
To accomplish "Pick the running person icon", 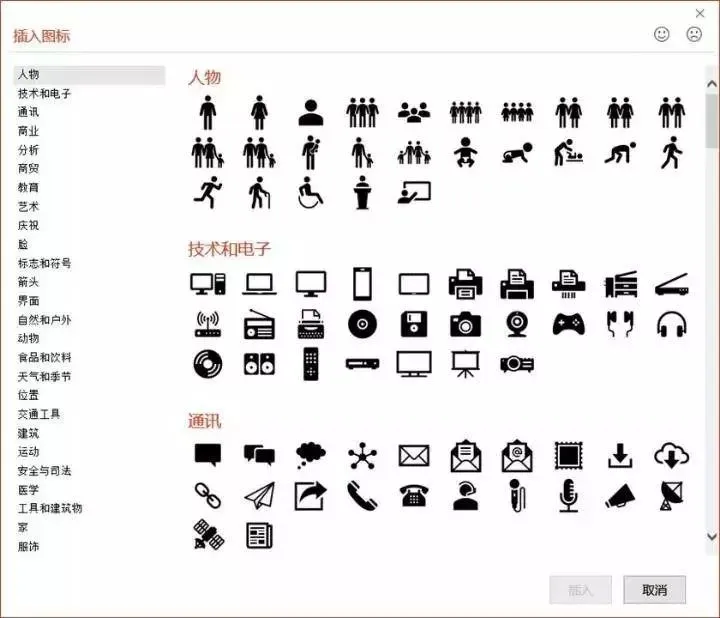I will pyautogui.click(x=208, y=192).
